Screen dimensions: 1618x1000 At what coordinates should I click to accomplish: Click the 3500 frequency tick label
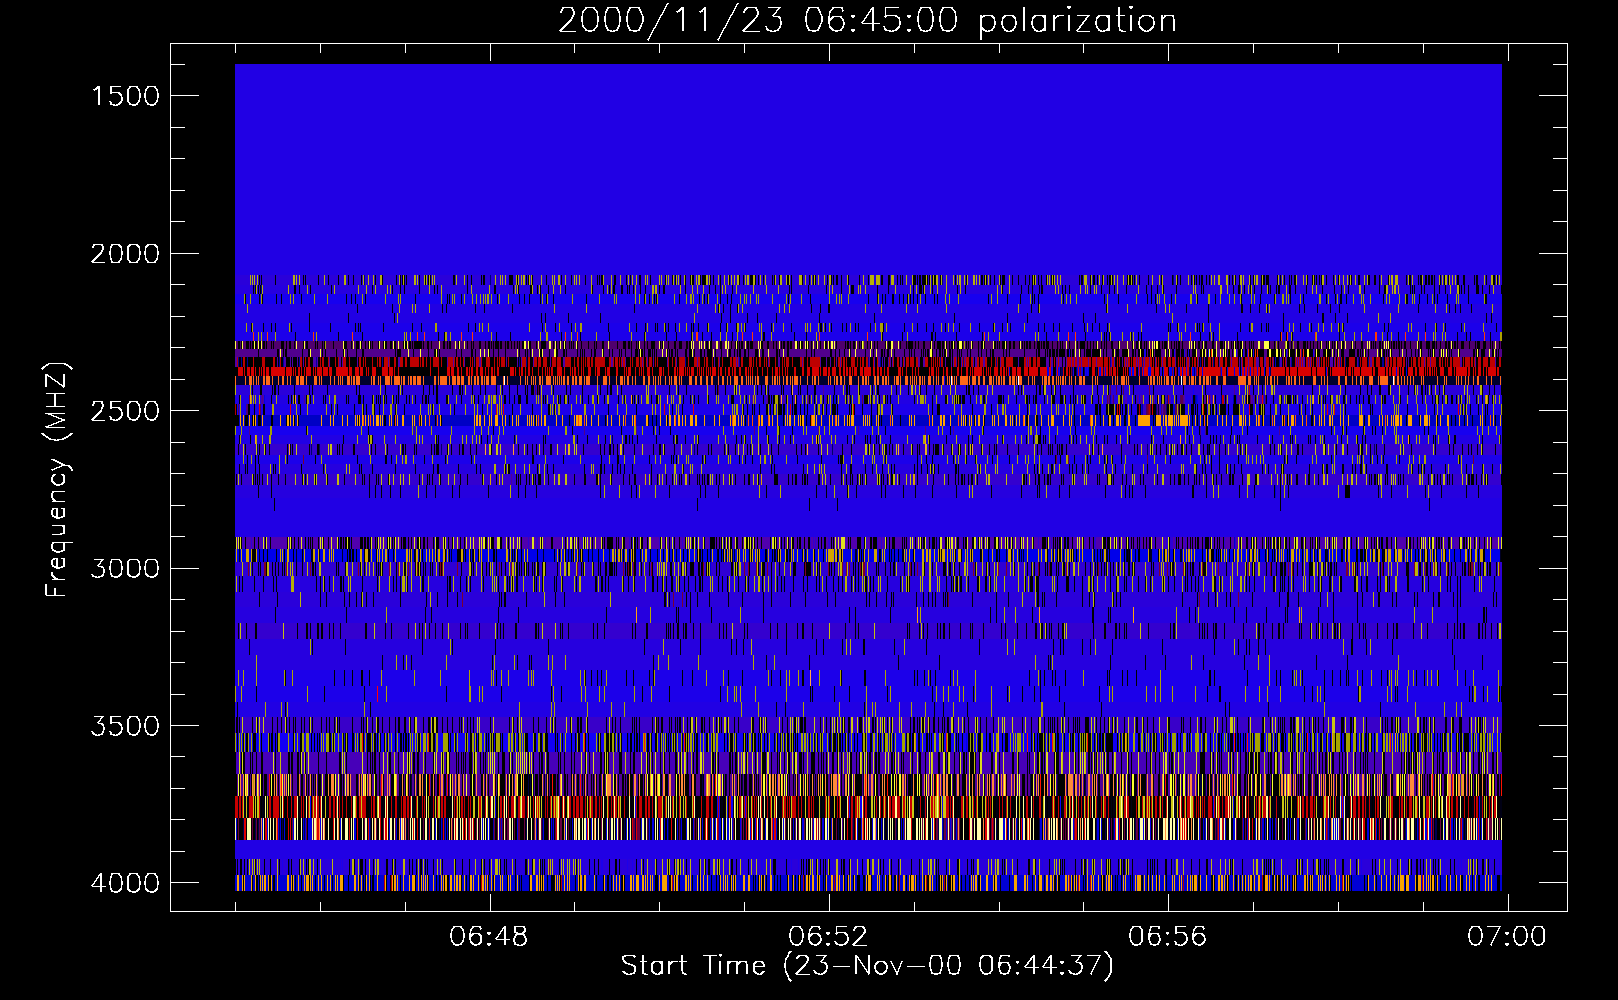[125, 726]
